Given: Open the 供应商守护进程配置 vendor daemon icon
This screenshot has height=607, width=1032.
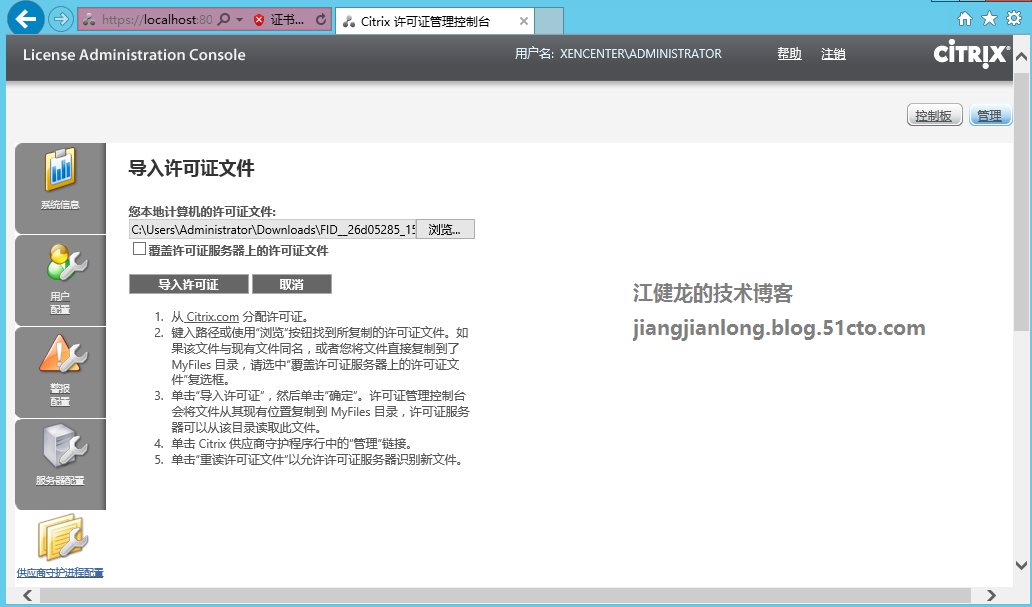Looking at the screenshot, I should 62,538.
